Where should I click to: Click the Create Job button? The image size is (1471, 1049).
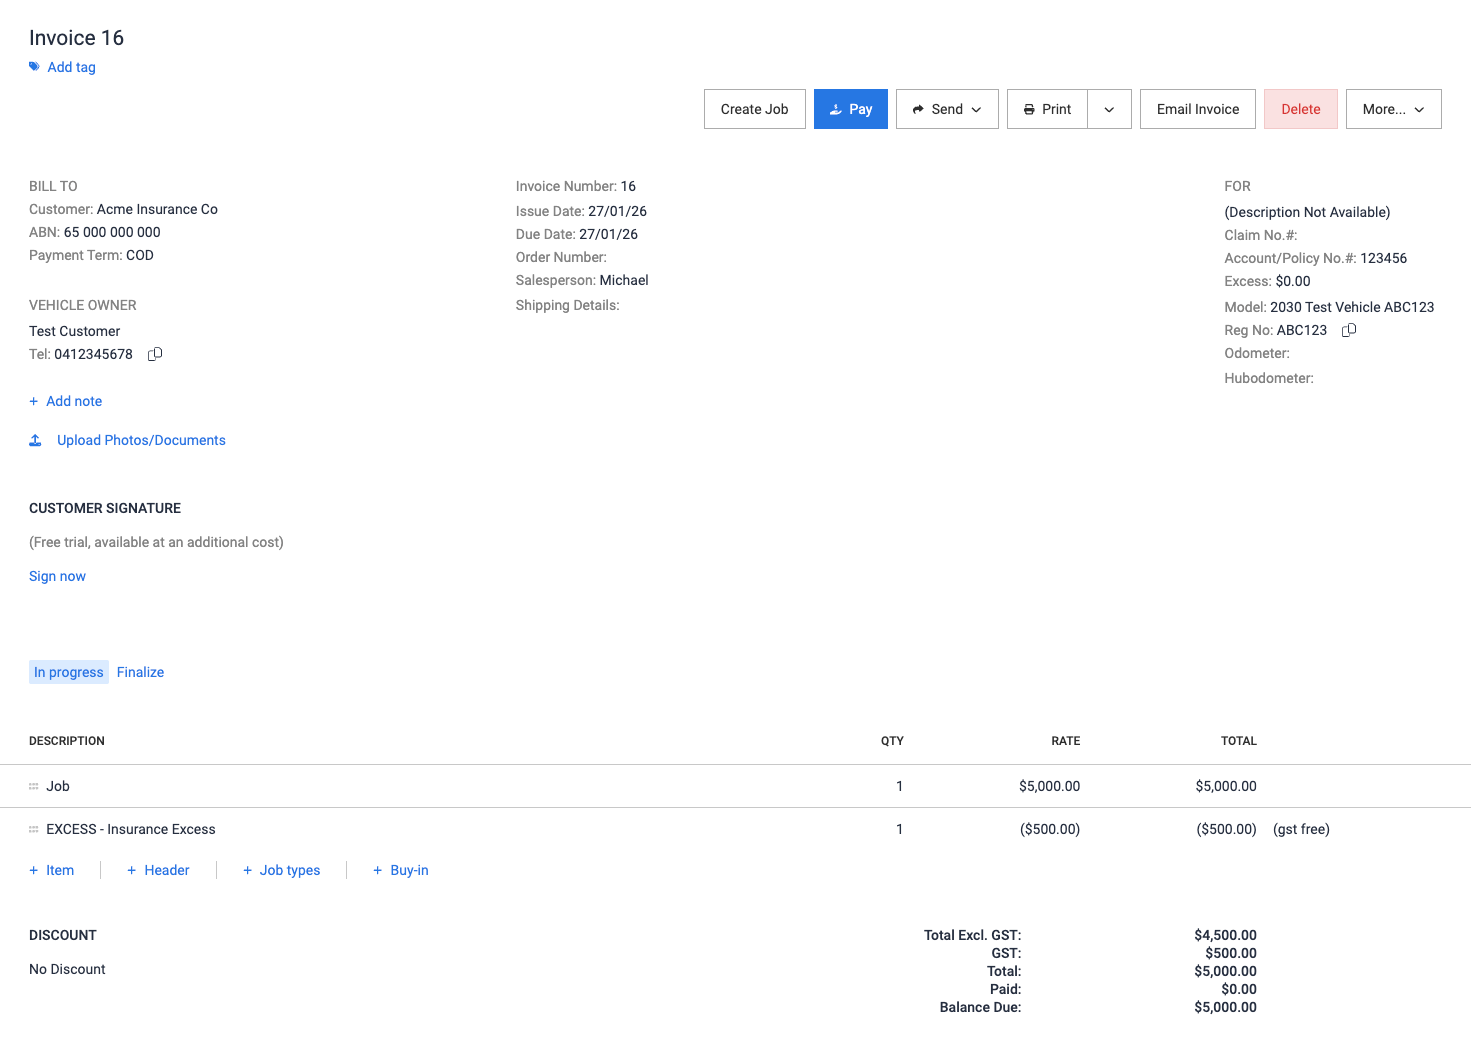click(754, 109)
